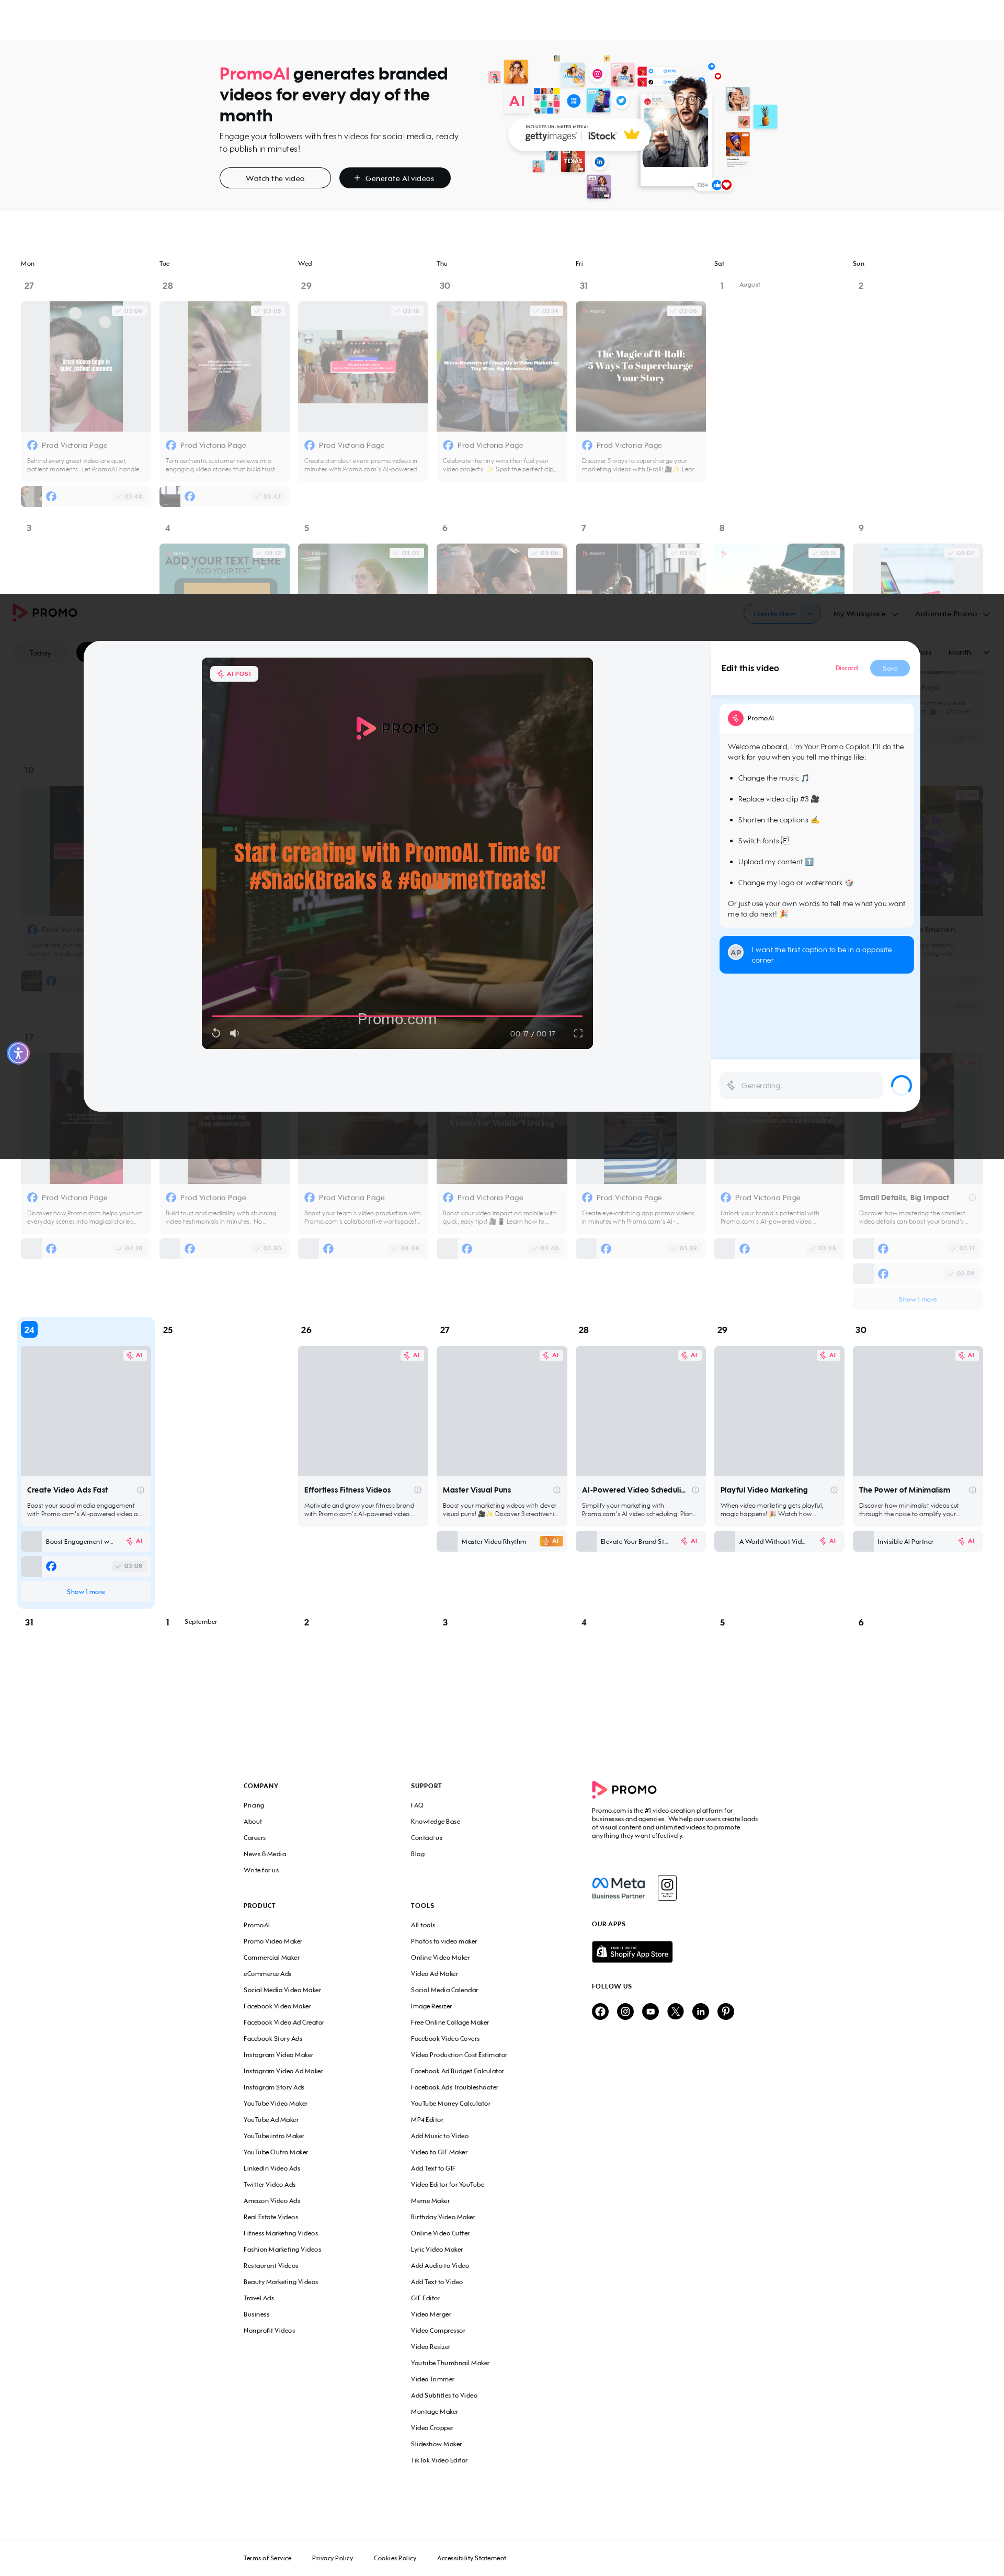Click the Generating message input field

(801, 1085)
